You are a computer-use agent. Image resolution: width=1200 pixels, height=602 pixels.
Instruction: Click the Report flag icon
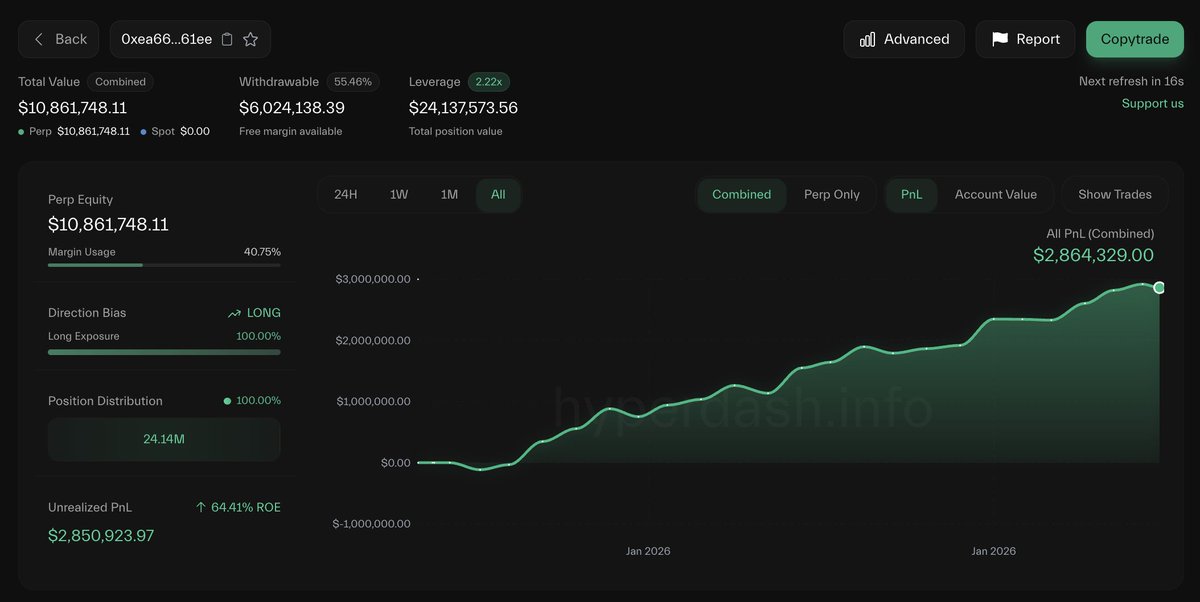pos(999,39)
